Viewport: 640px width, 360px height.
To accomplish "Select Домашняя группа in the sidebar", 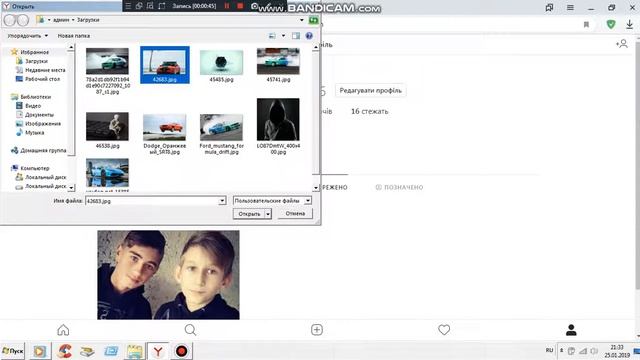I will tap(43, 151).
